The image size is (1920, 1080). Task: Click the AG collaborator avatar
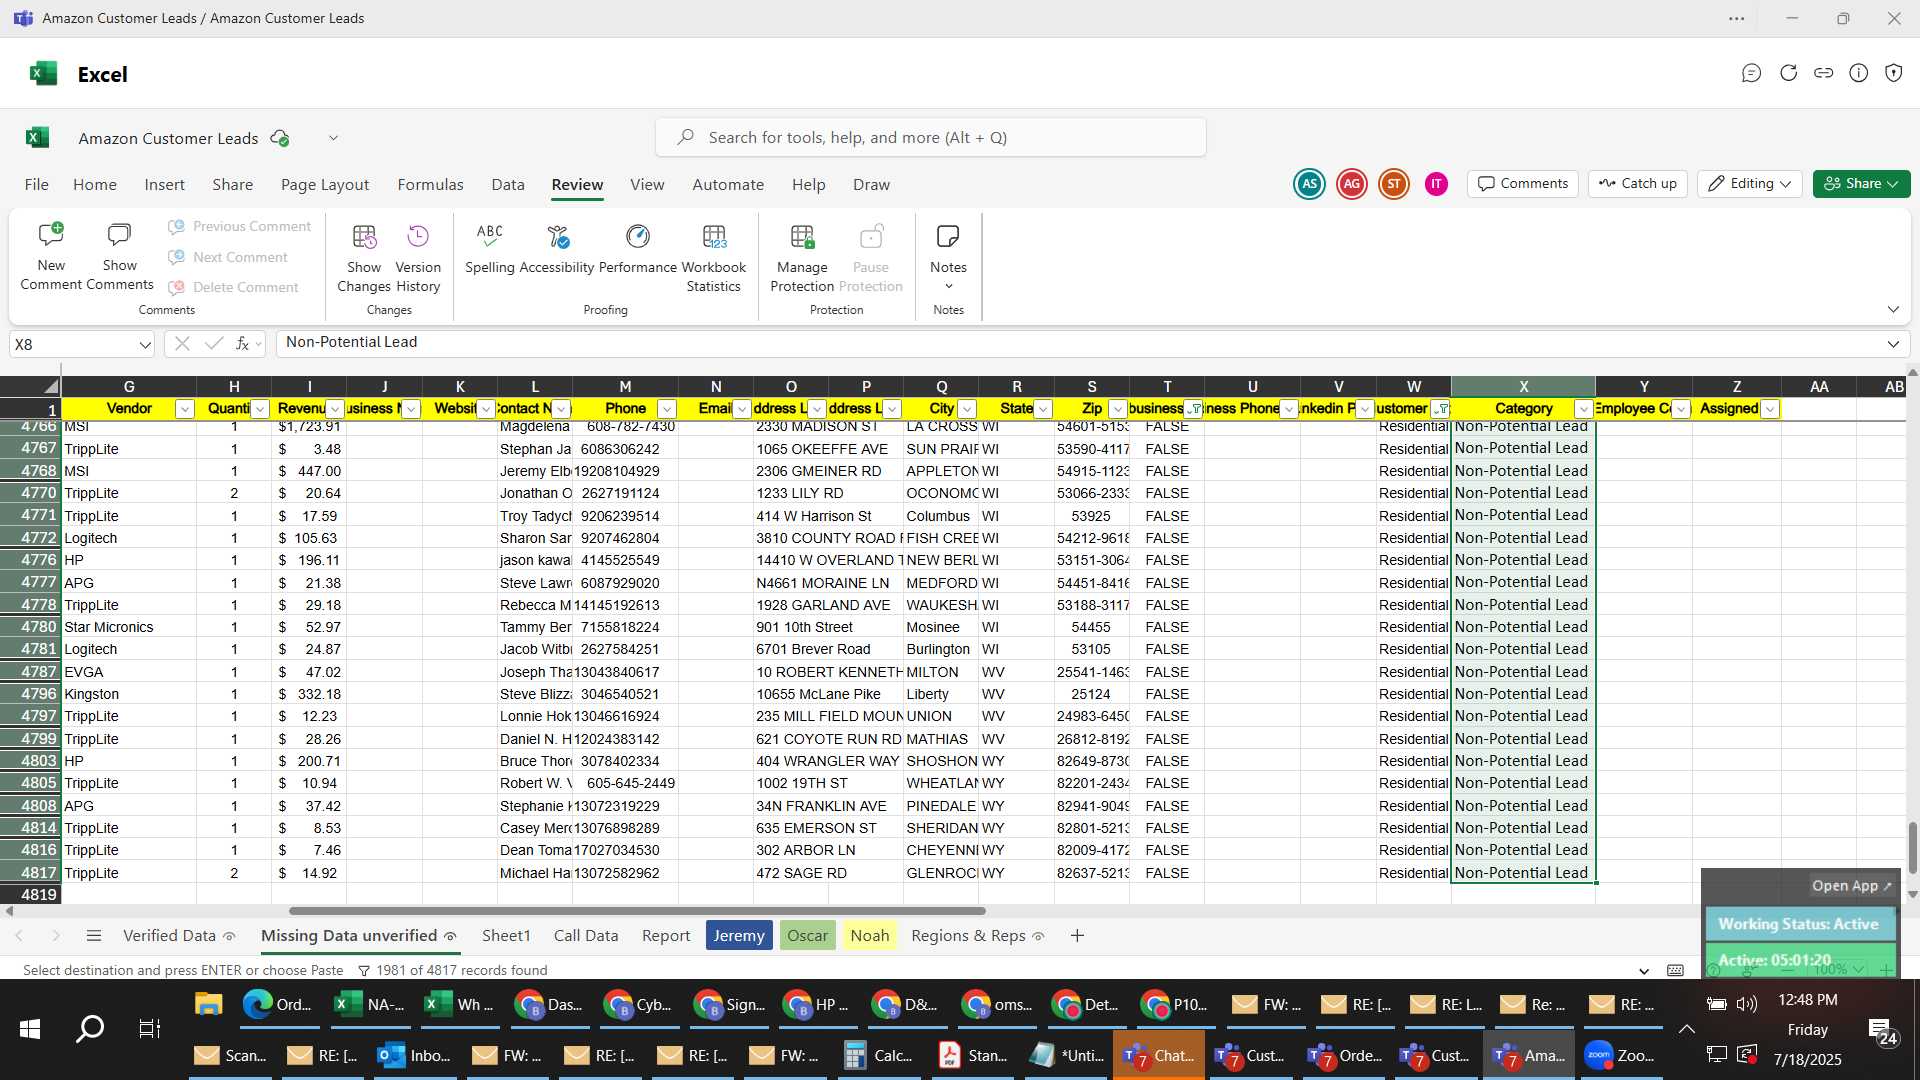1351,184
